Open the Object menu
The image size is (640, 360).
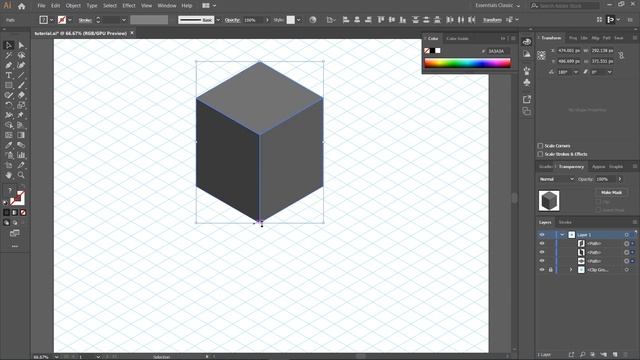(x=73, y=6)
